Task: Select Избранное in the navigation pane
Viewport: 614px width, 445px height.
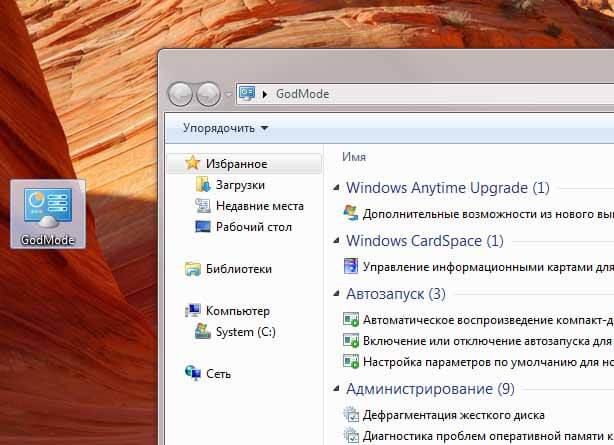Action: tap(236, 163)
